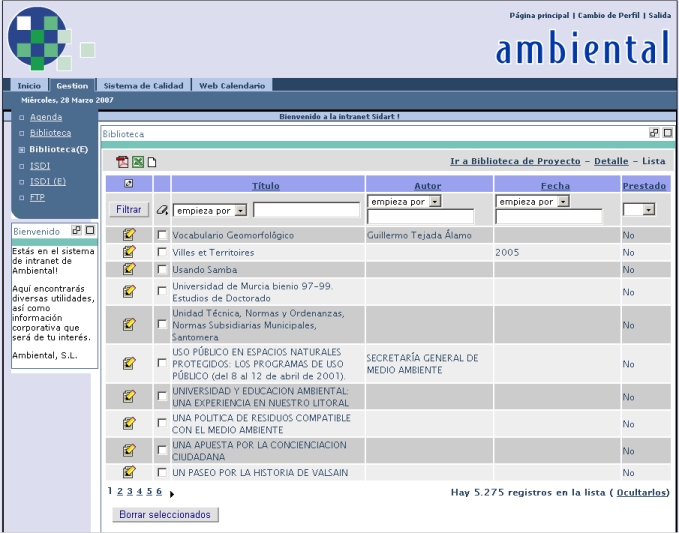Open Fecha filter 'empieza por' dropdown

point(532,201)
